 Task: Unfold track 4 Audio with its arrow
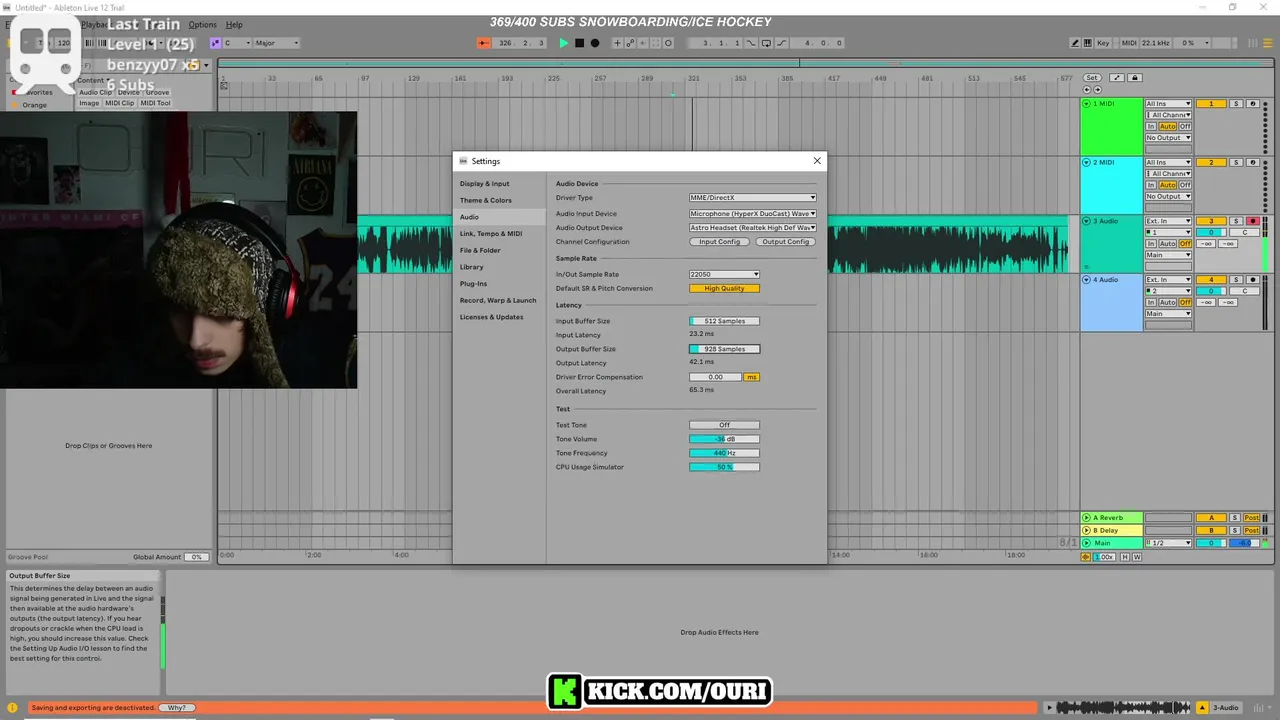1087,280
